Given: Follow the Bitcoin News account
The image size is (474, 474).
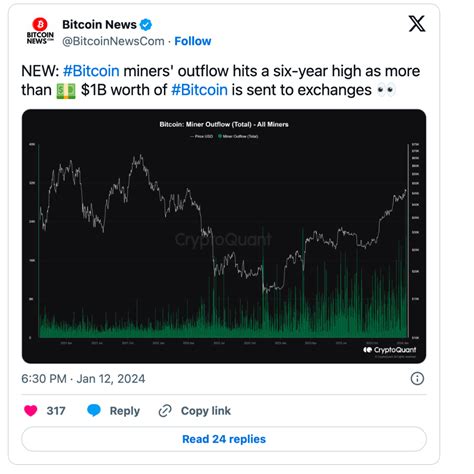Looking at the screenshot, I should click(193, 41).
